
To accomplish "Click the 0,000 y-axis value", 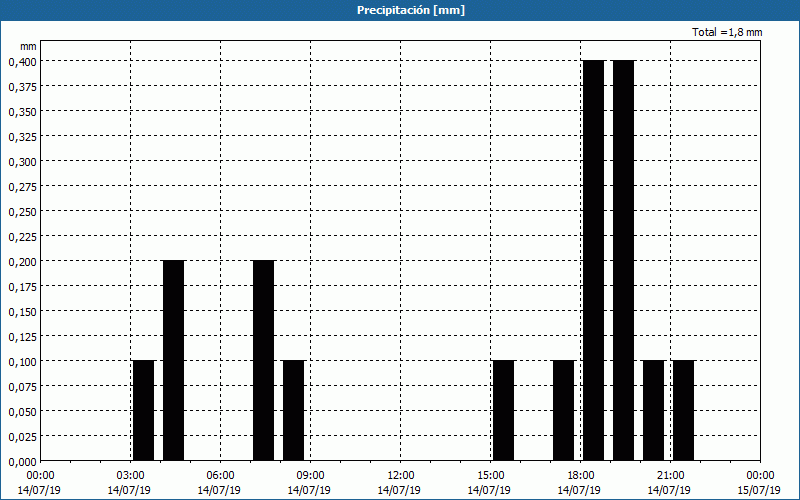I will (22, 462).
